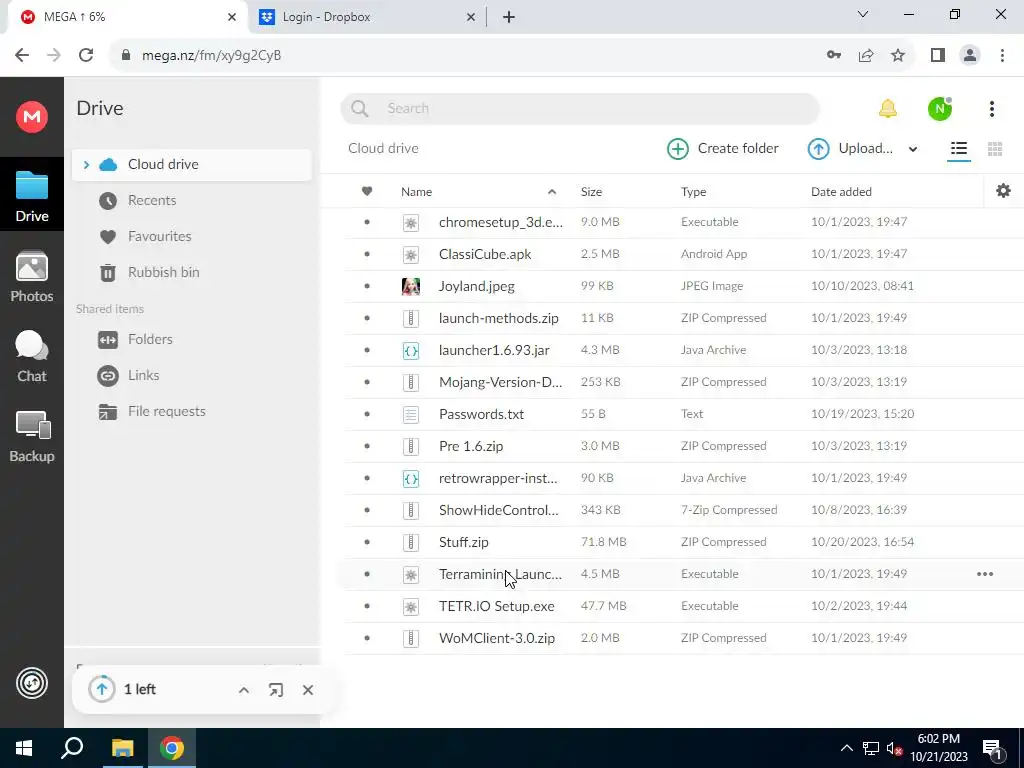1024x768 pixels.
Task: Open the Rubbish bin
Action: [x=163, y=272]
